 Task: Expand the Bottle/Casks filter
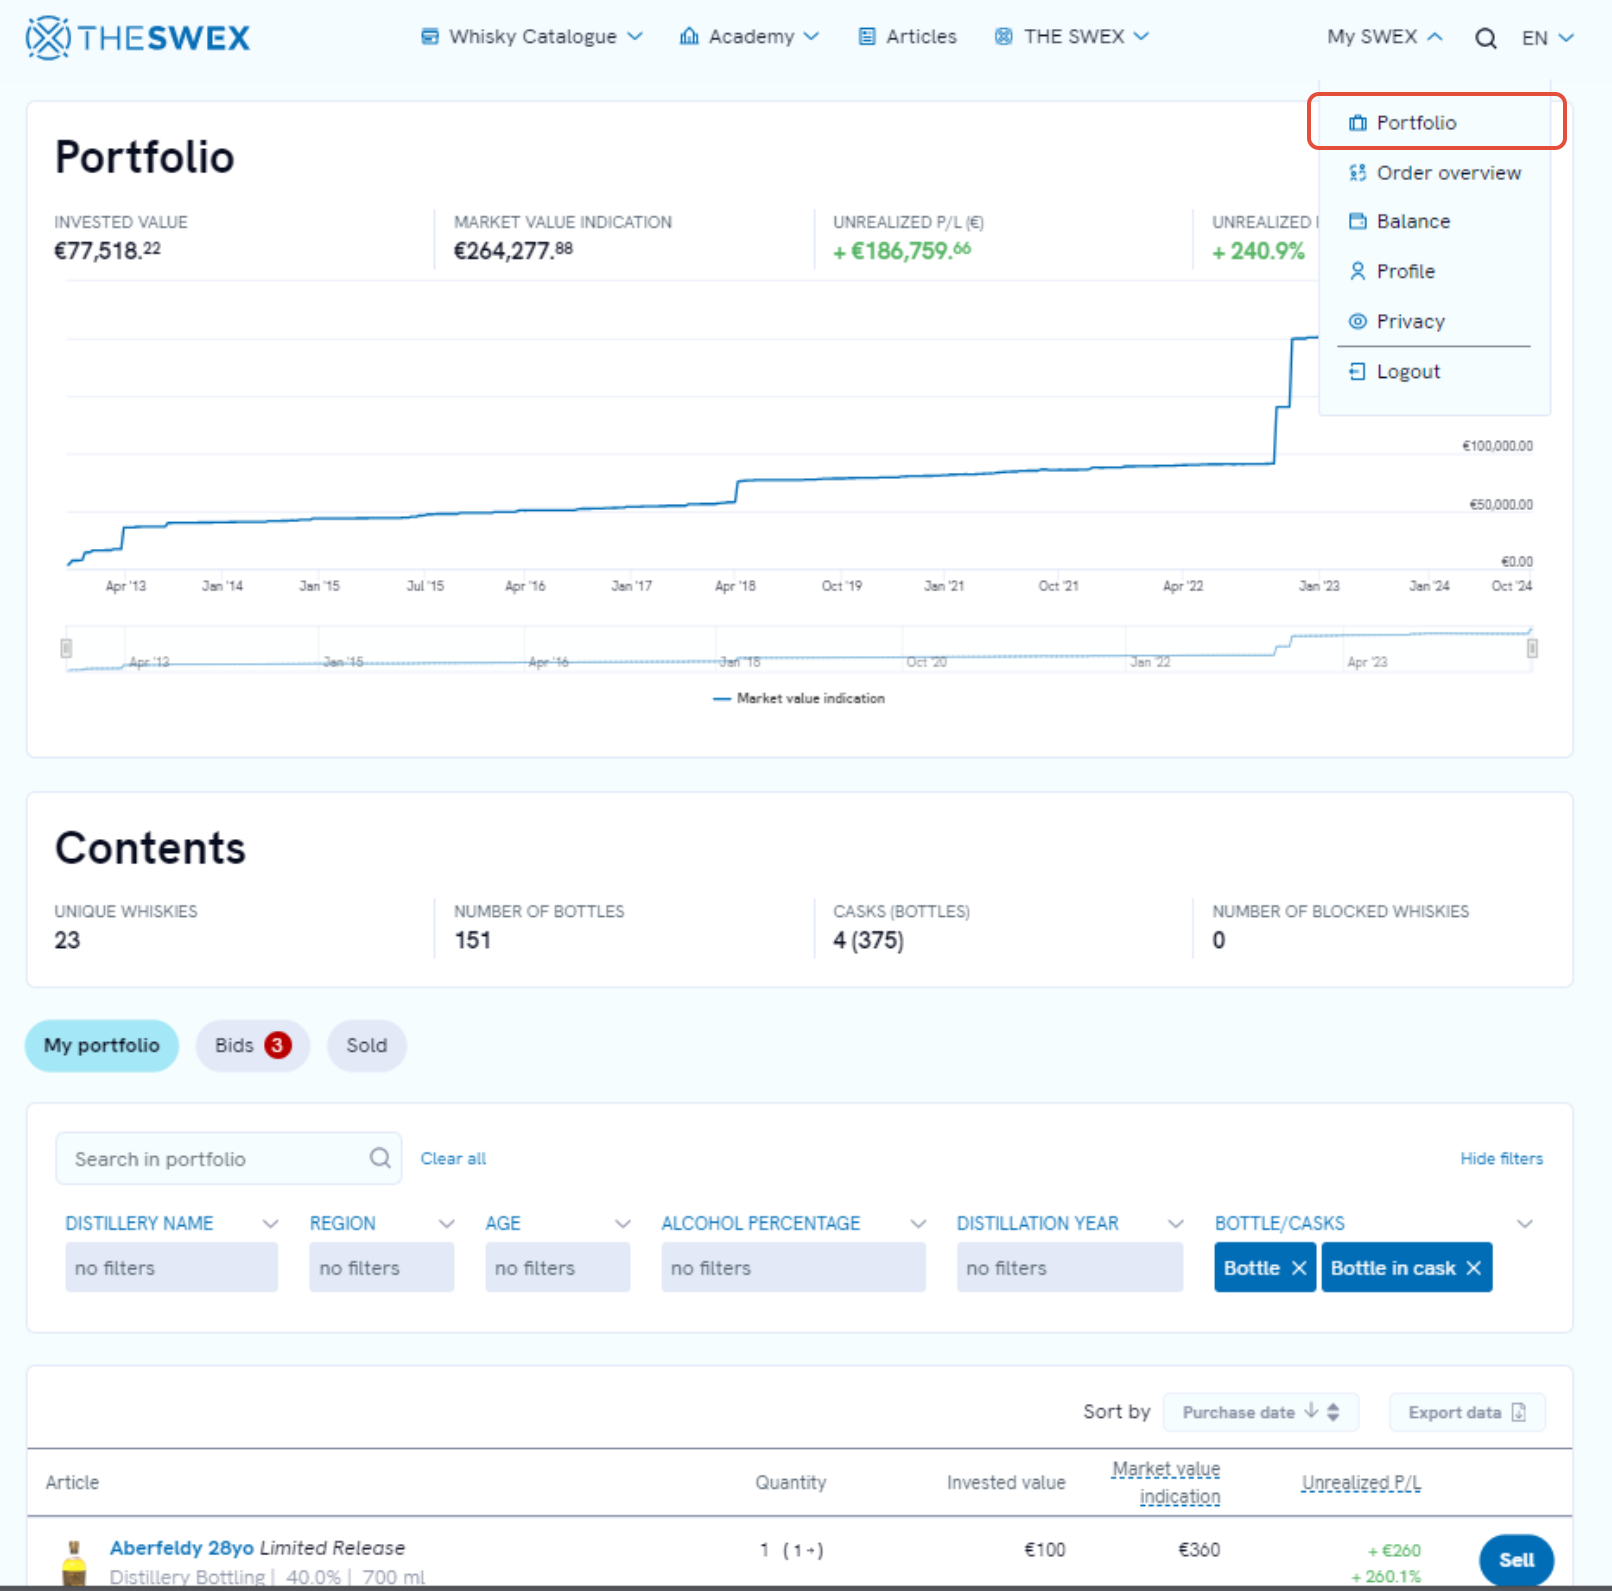[x=1525, y=1224]
